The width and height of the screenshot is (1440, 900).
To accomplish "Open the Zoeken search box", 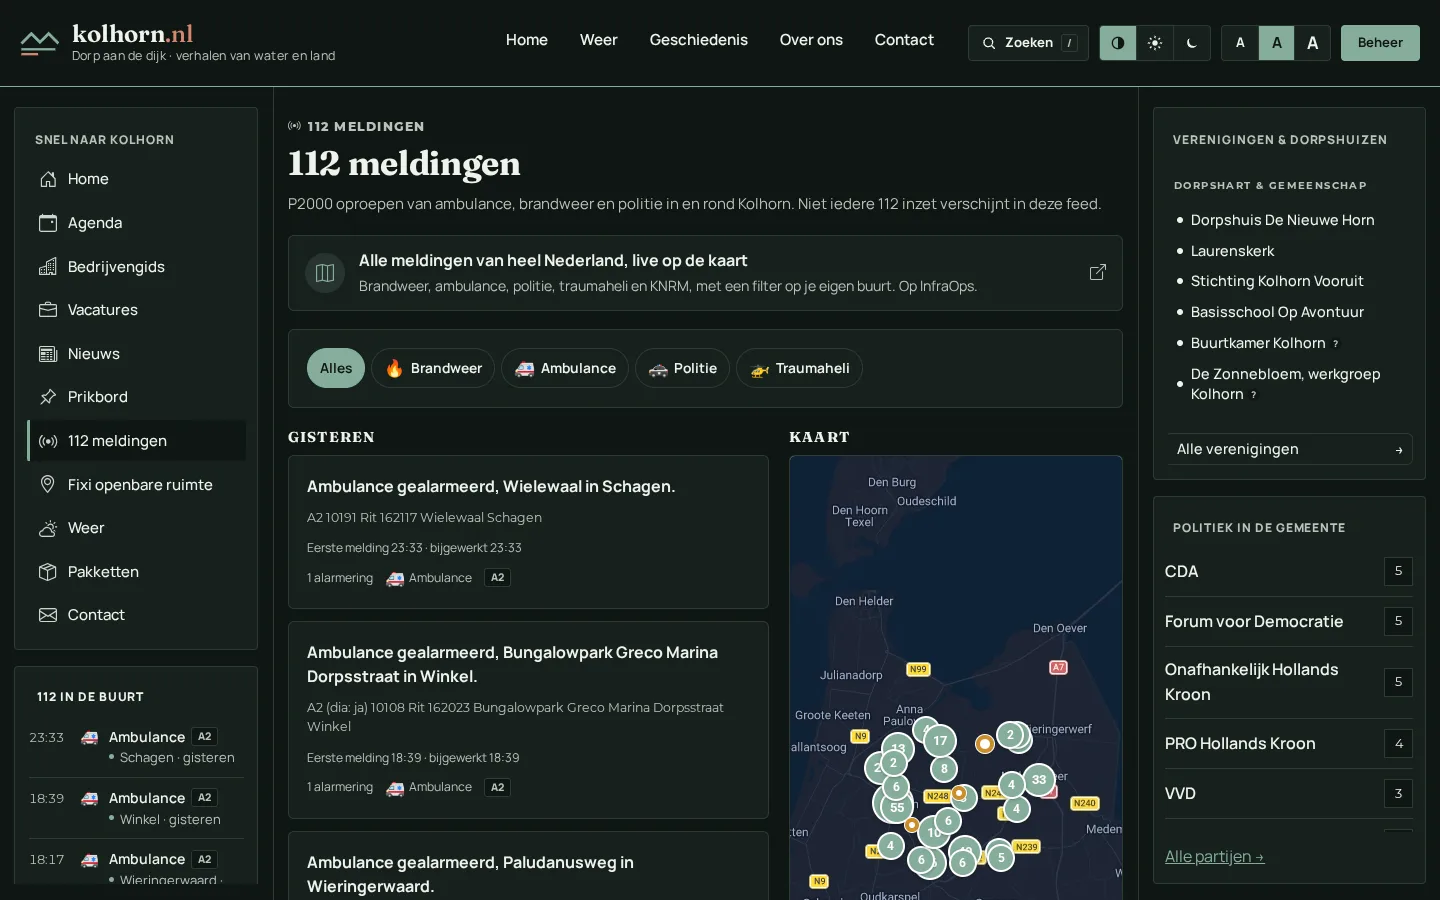I will [x=1028, y=43].
